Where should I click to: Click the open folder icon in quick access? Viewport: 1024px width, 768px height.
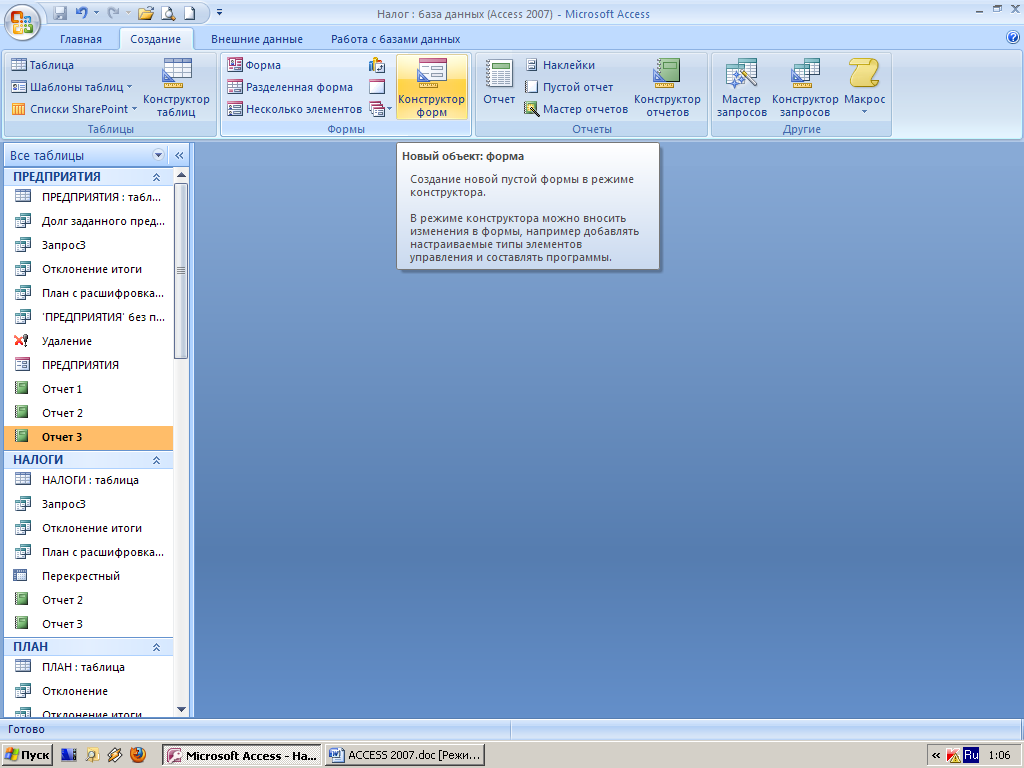[146, 12]
